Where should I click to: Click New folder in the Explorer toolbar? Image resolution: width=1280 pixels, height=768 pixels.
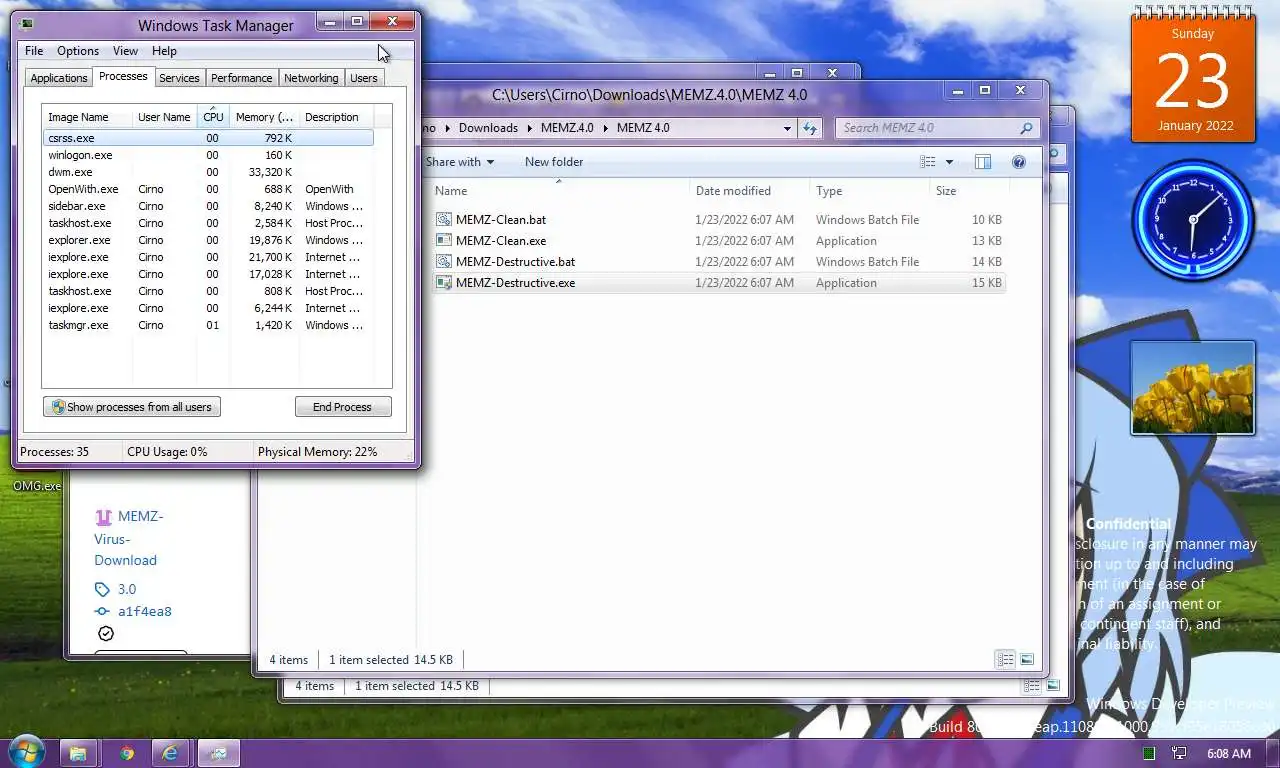point(554,162)
